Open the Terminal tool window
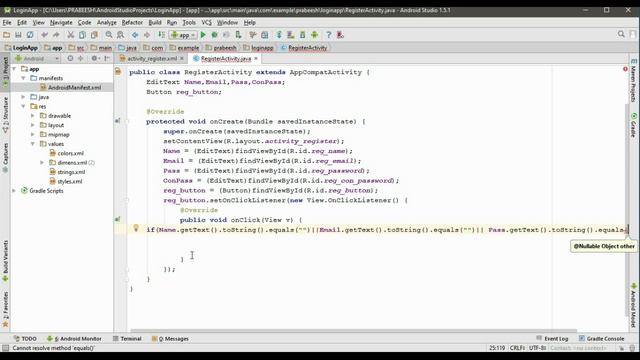The image size is (640, 360). point(127,338)
